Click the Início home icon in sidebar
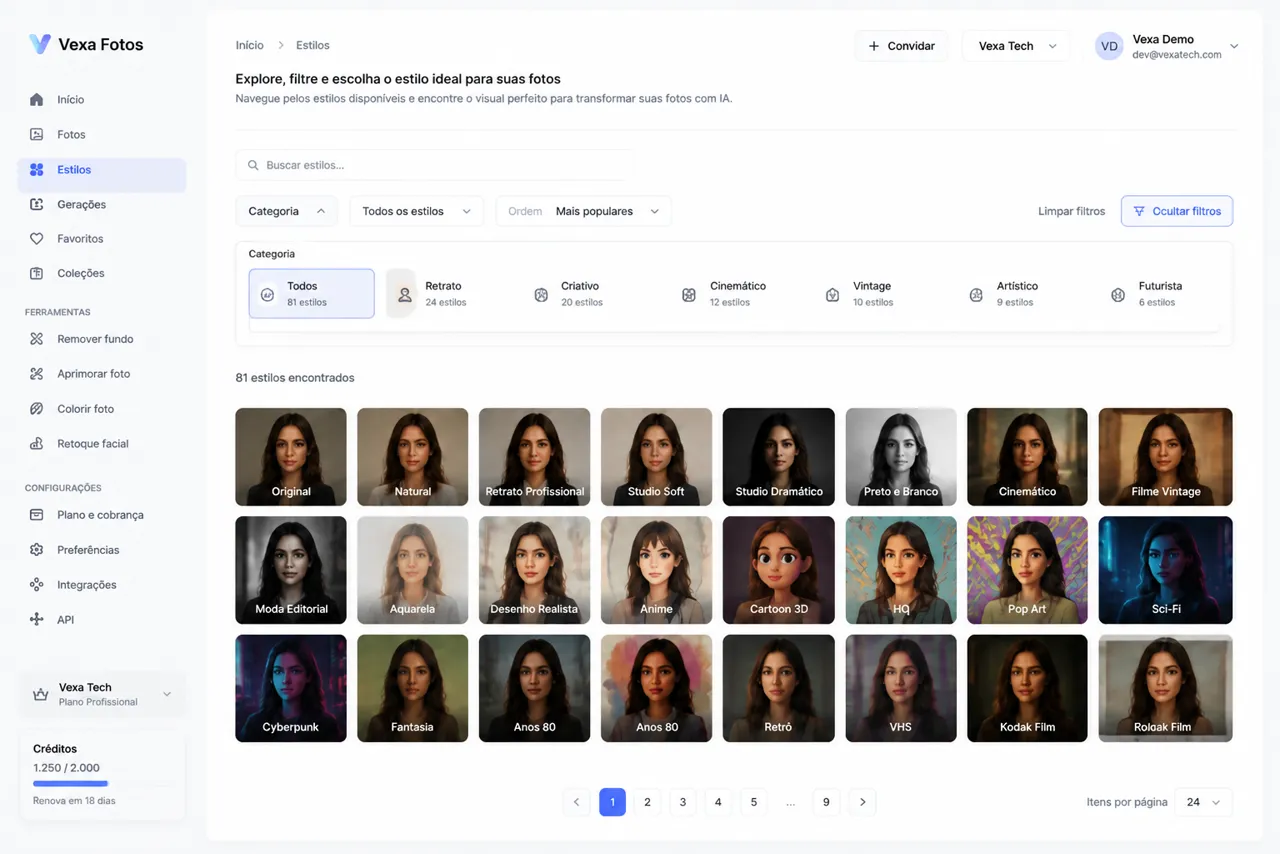1280x854 pixels. point(37,100)
